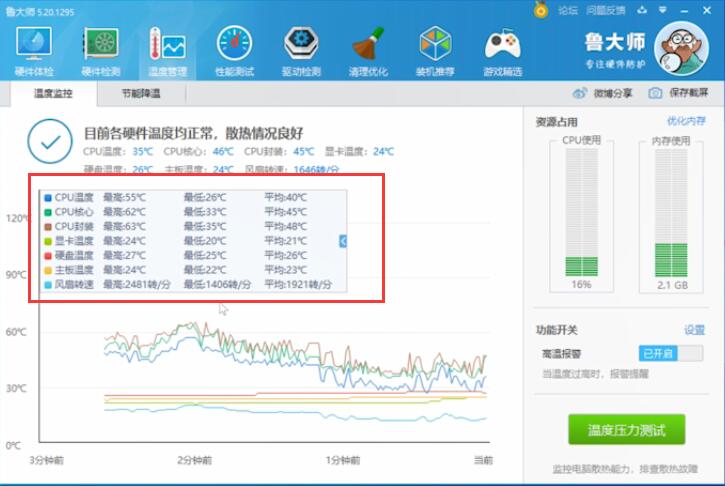Screen dimensions: 725x486
Task: Click 优化内存 optimize memory link
Action: [686, 121]
